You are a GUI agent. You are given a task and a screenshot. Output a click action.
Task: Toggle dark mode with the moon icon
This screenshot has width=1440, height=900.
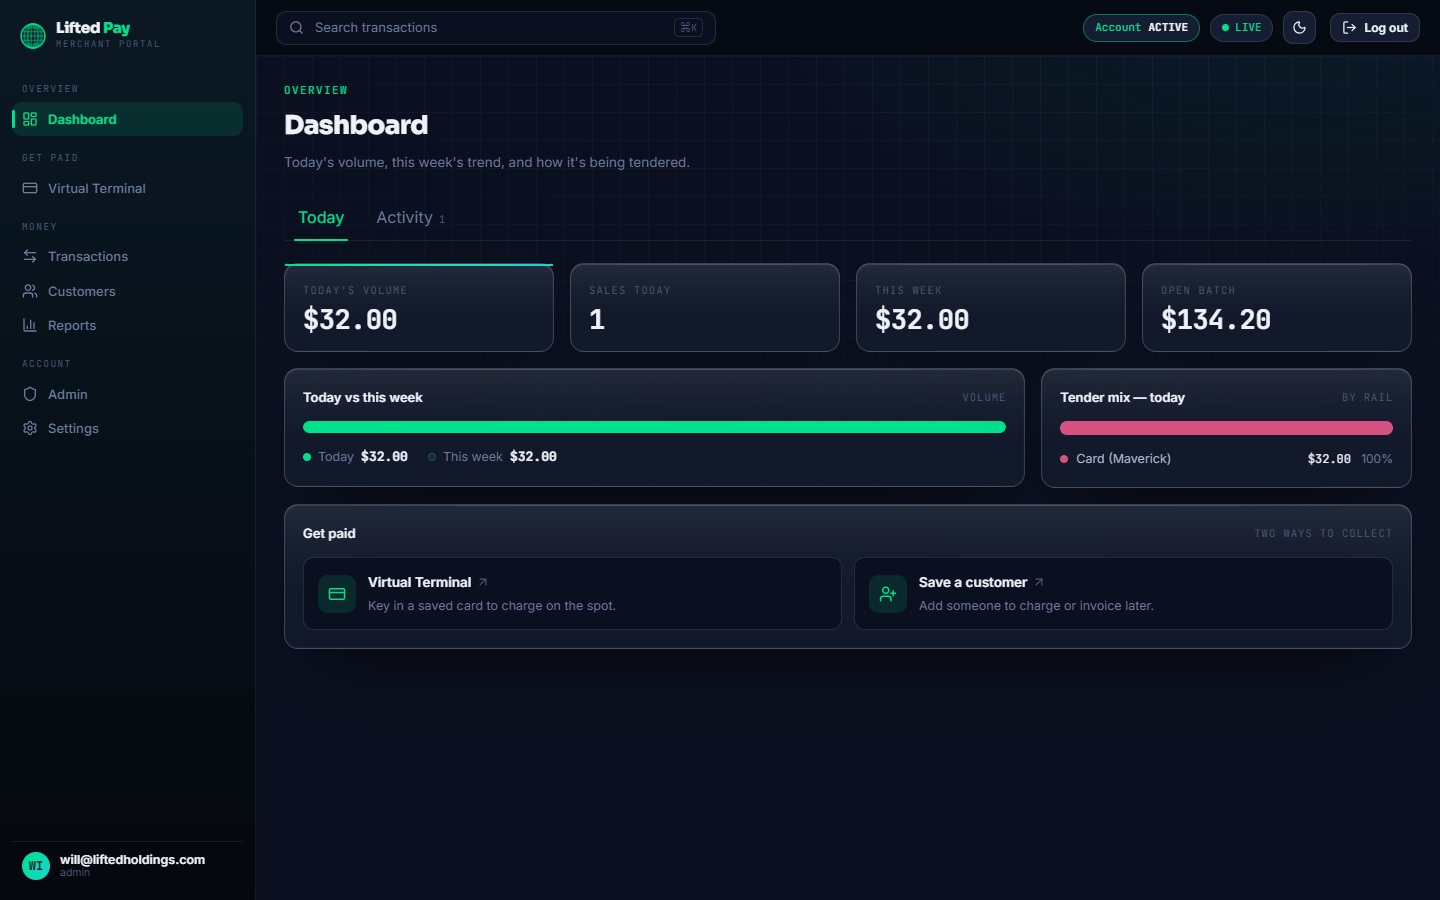pyautogui.click(x=1299, y=28)
